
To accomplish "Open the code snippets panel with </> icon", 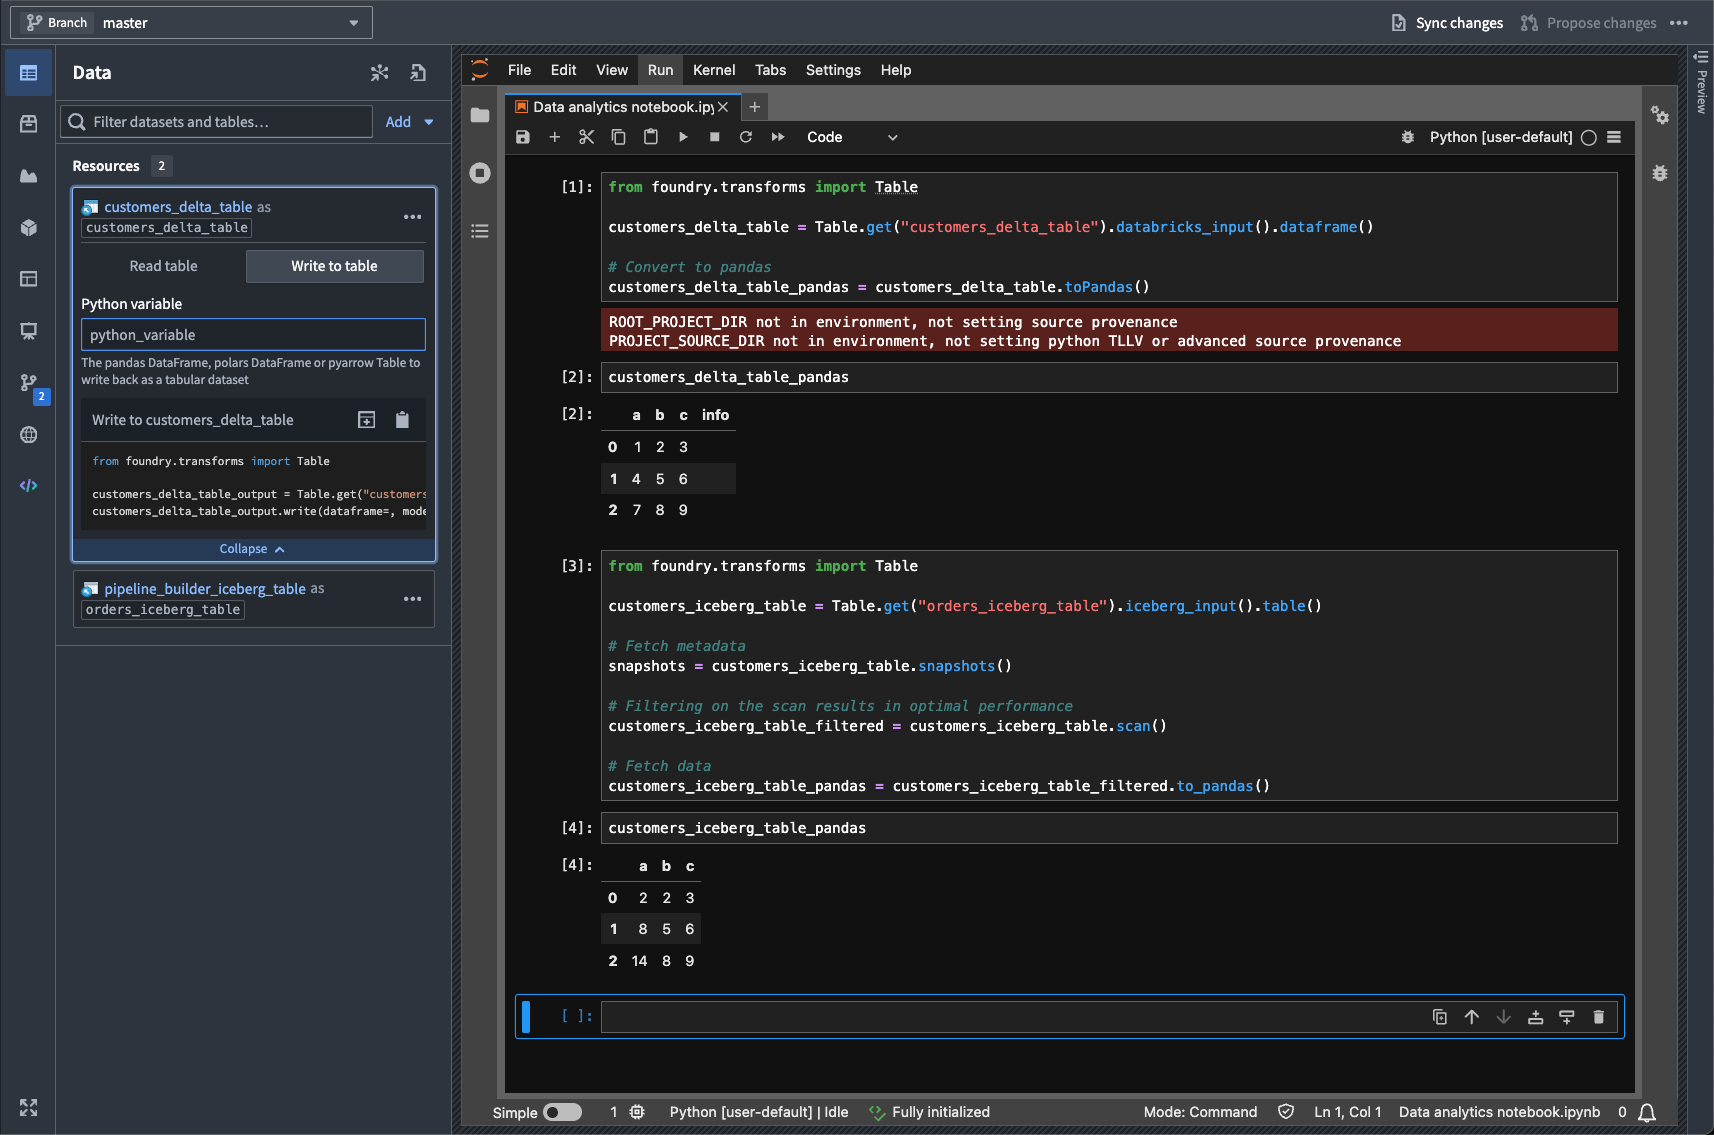I will coord(28,486).
